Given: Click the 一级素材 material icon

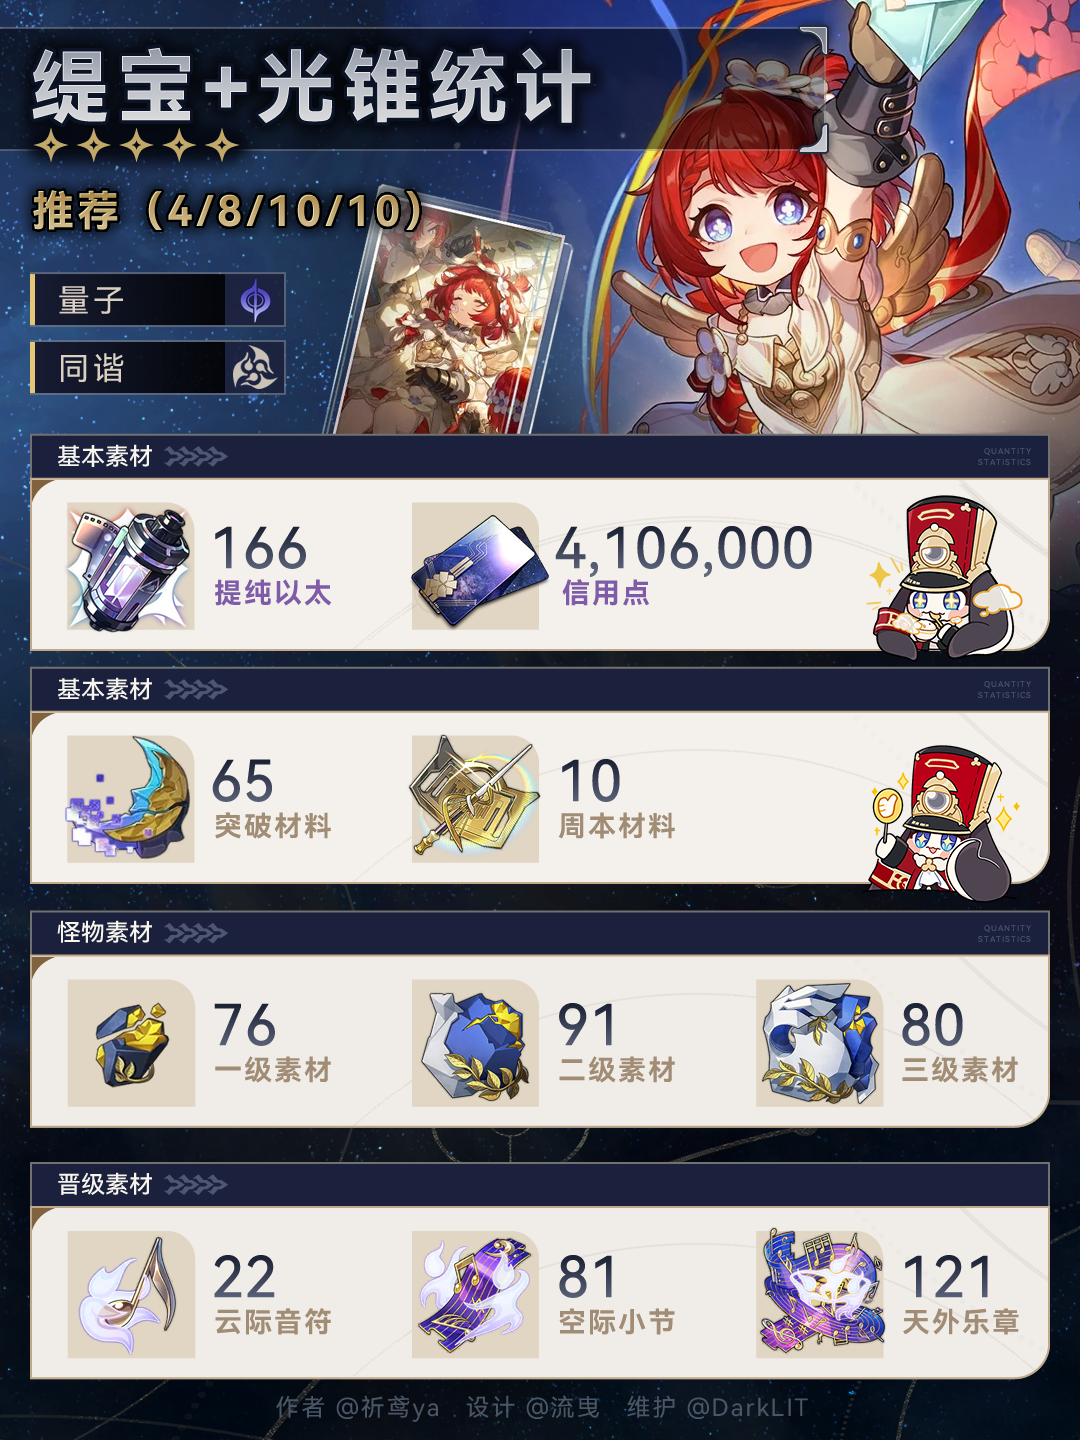Looking at the screenshot, I should [x=131, y=1043].
